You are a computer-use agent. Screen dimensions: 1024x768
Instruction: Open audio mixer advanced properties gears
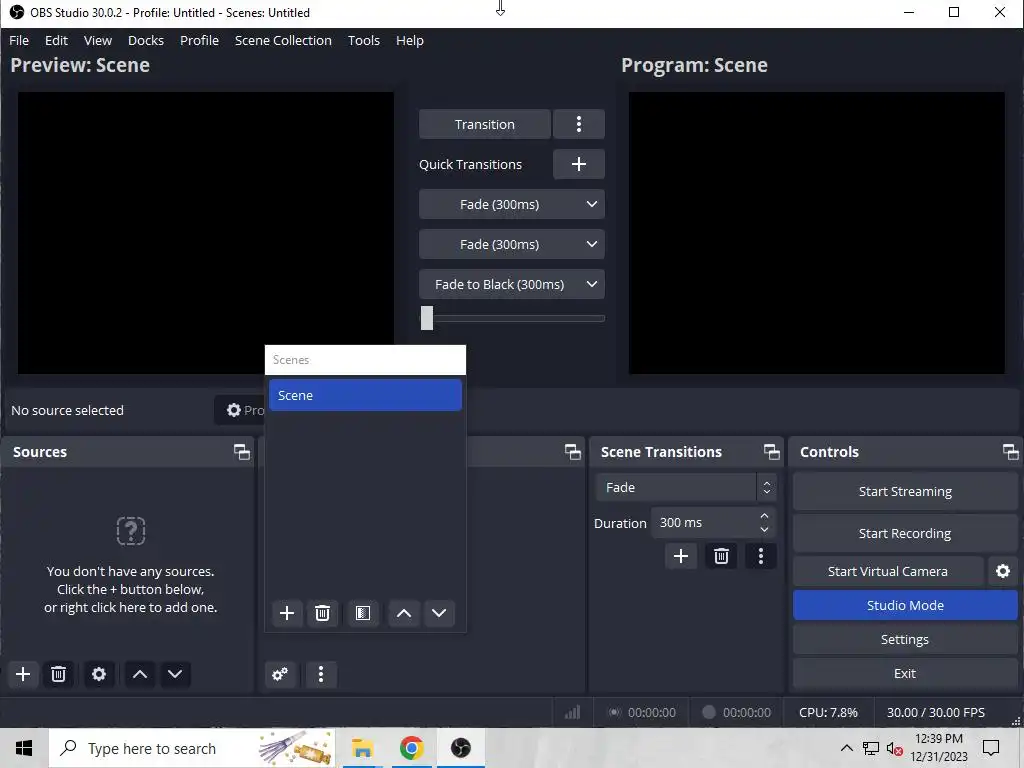pyautogui.click(x=280, y=674)
